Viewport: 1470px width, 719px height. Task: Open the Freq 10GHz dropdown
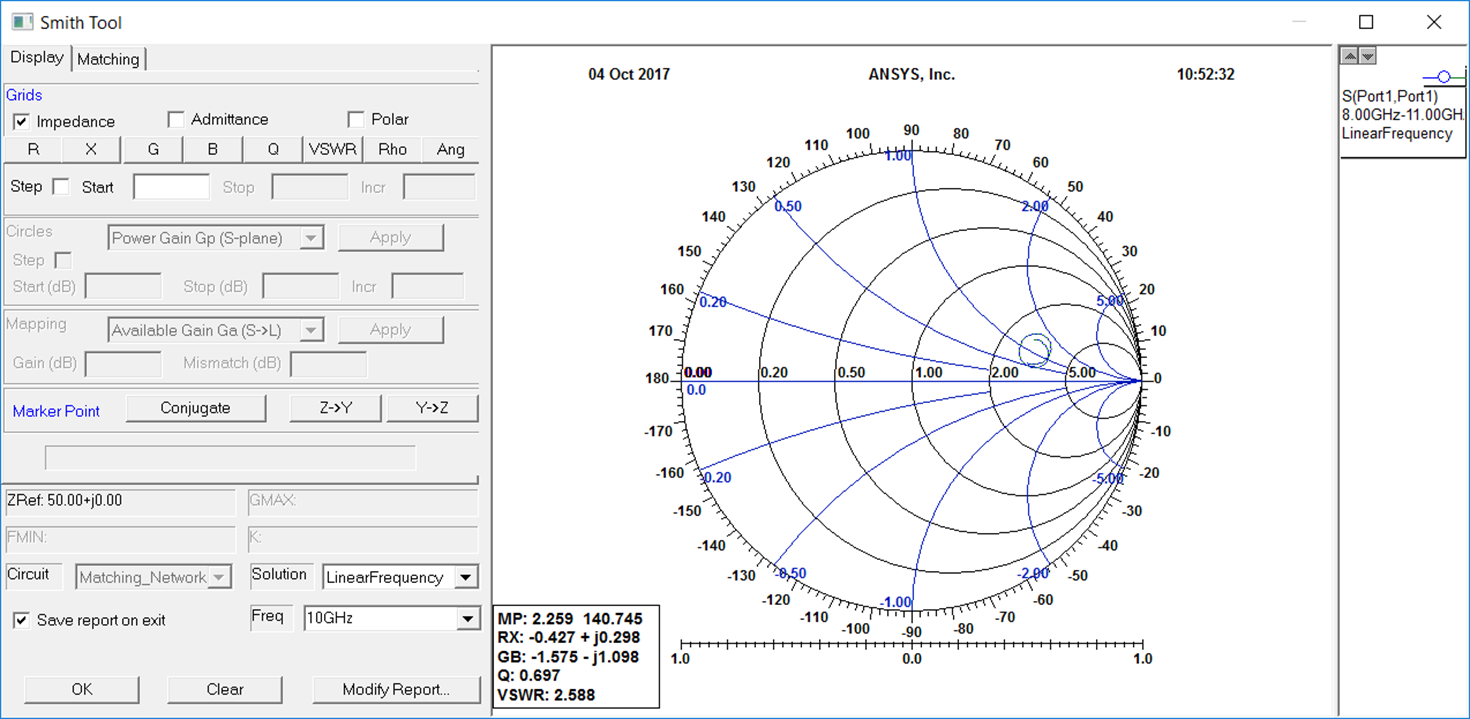(468, 618)
